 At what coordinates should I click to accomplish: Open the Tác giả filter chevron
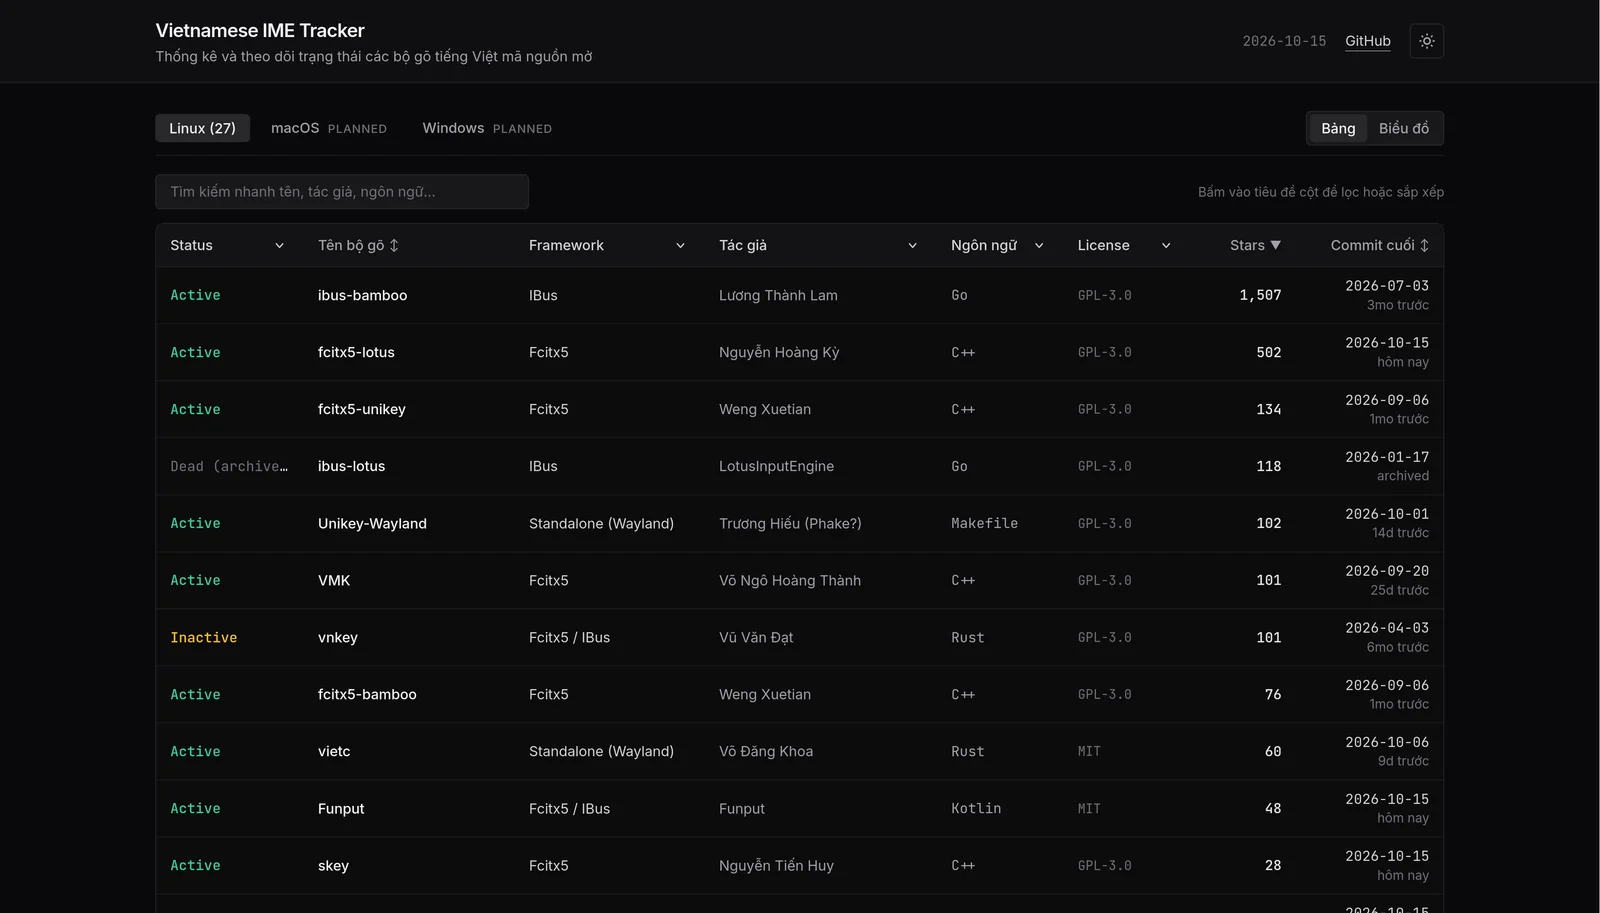coord(912,246)
